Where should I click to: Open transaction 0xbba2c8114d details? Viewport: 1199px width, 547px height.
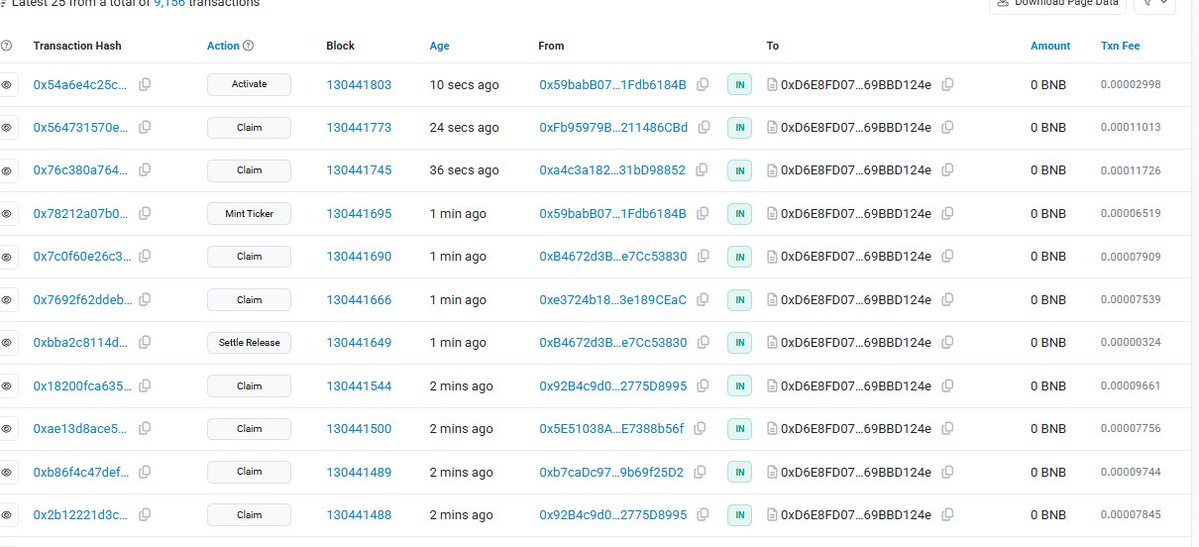pos(81,343)
